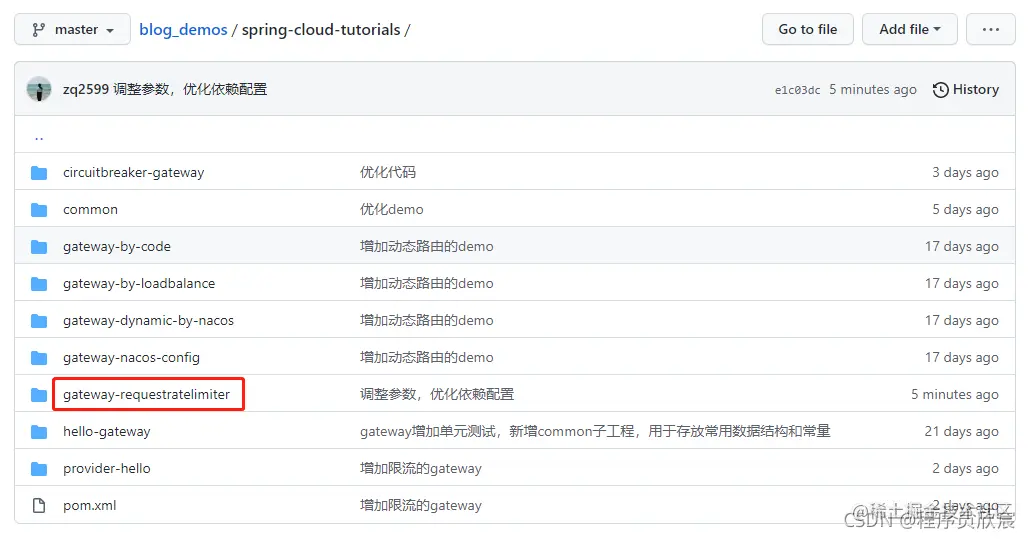This screenshot has height=539, width=1030.
Task: Open the zq2599 author profile link
Action: (86, 89)
